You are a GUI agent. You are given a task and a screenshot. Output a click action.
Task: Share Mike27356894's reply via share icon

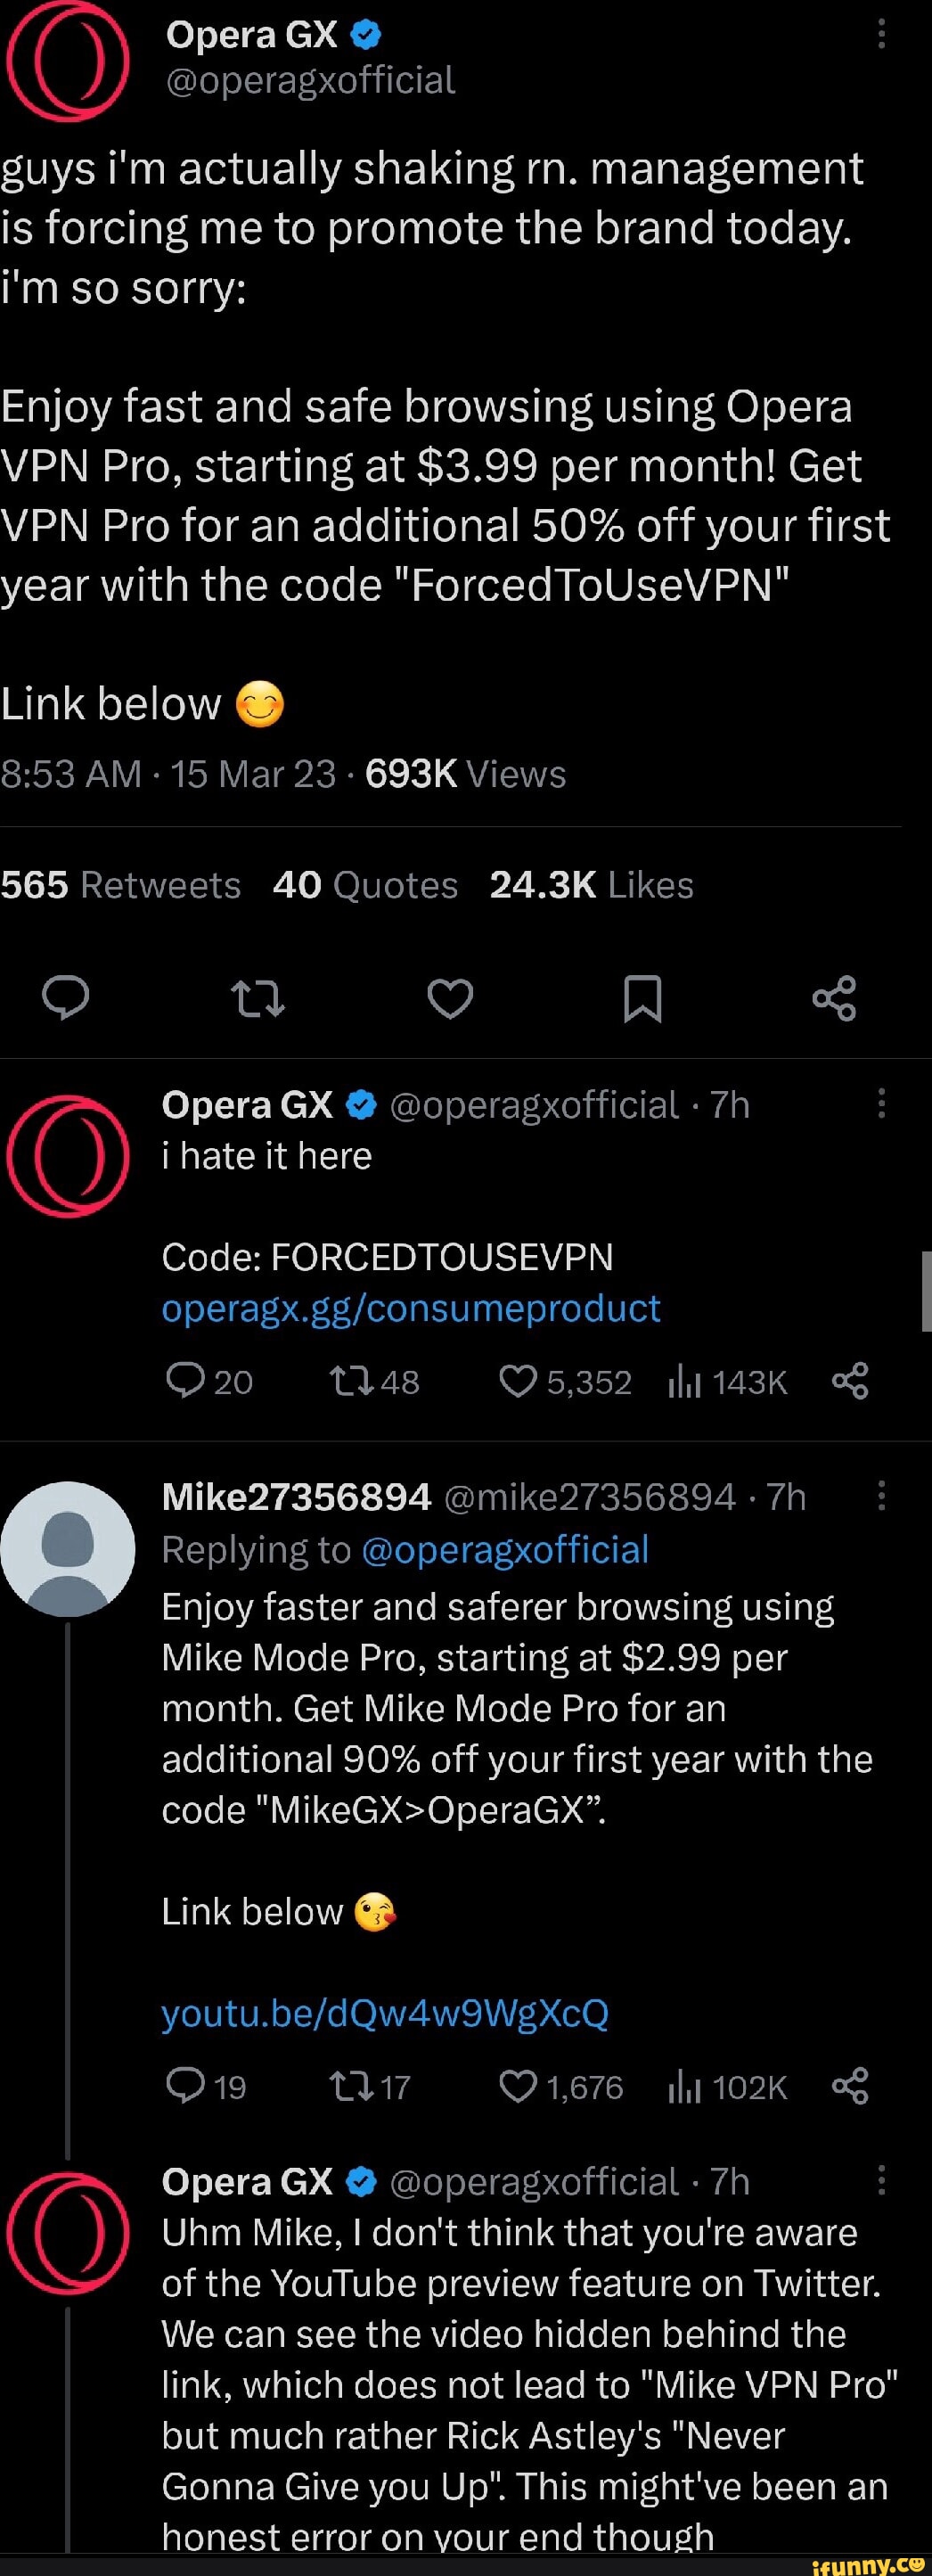(x=849, y=2087)
